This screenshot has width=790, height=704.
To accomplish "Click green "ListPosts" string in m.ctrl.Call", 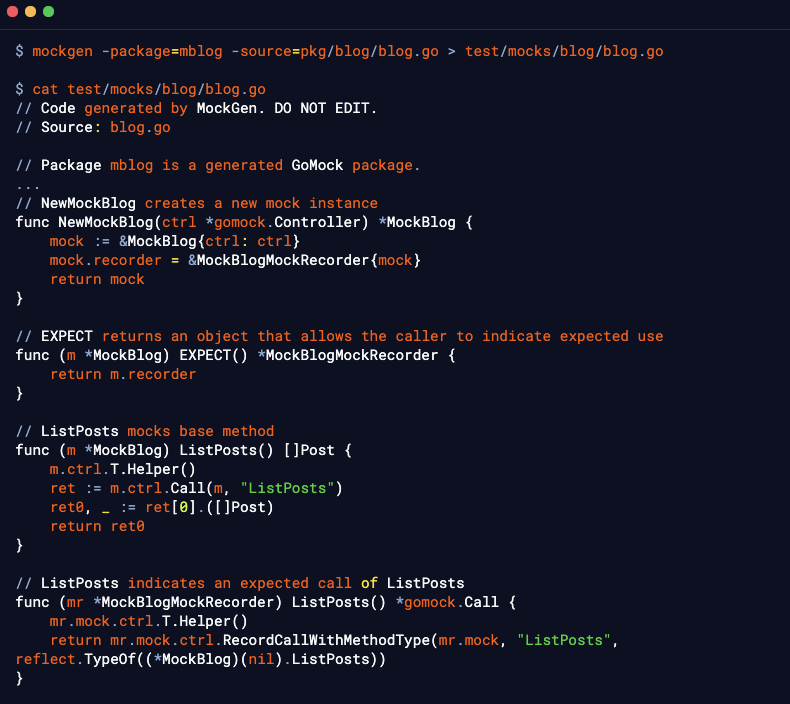I will pyautogui.click(x=296, y=488).
